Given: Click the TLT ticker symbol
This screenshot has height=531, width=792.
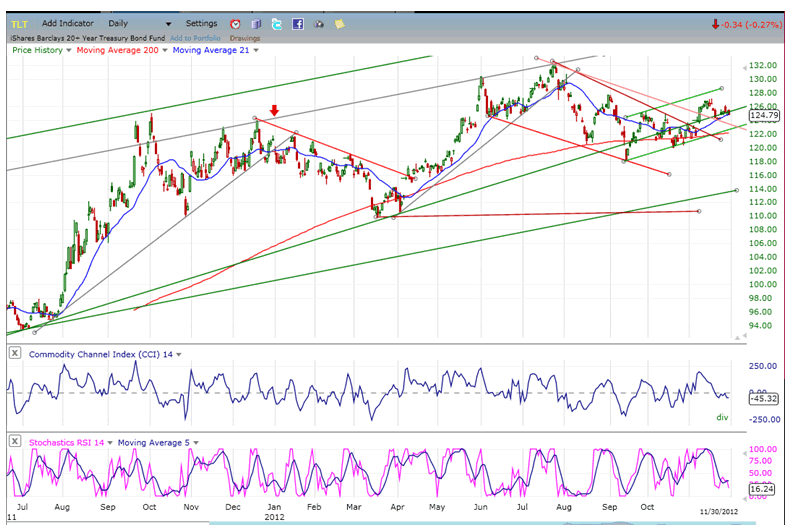Looking at the screenshot, I should [19, 24].
